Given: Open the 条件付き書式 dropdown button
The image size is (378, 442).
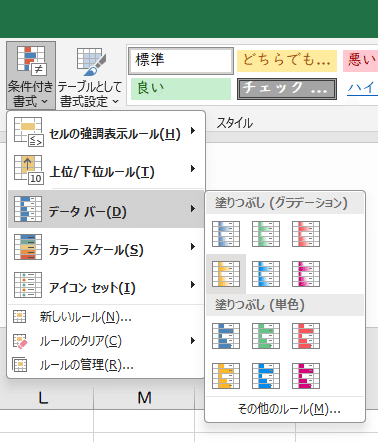Looking at the screenshot, I should [x=31, y=76].
